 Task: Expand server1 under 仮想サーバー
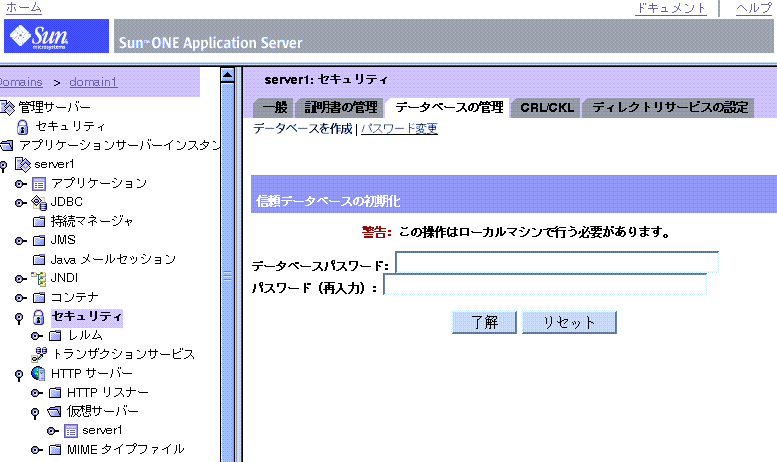click(53, 431)
